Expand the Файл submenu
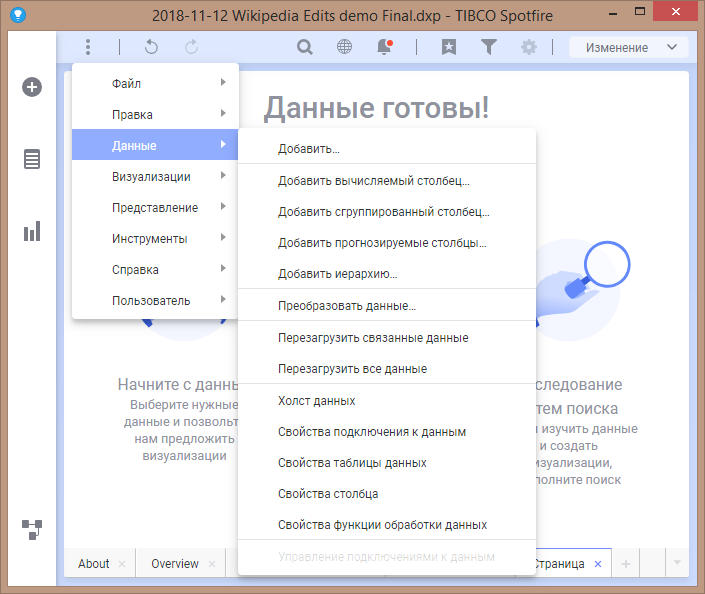 click(x=155, y=83)
